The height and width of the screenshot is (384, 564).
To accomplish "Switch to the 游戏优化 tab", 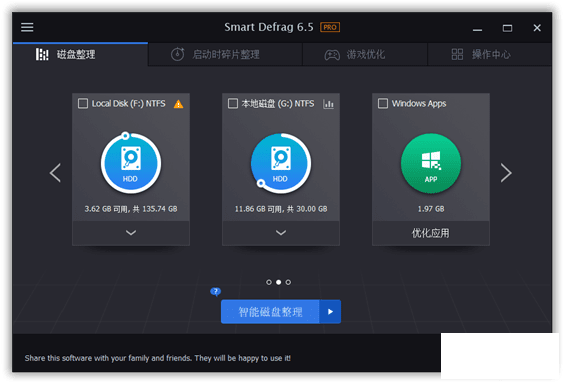I will (x=365, y=54).
